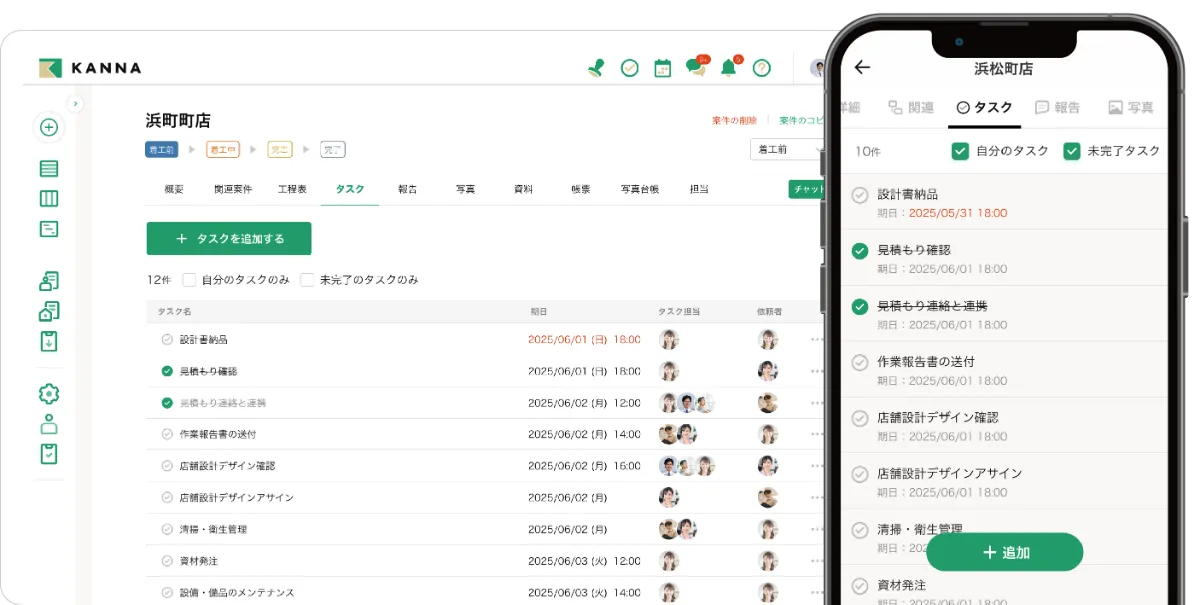Uncheck completed desktop 見積もり連絡と連携 task
Viewport: 1200px width, 605px height.
[167, 403]
